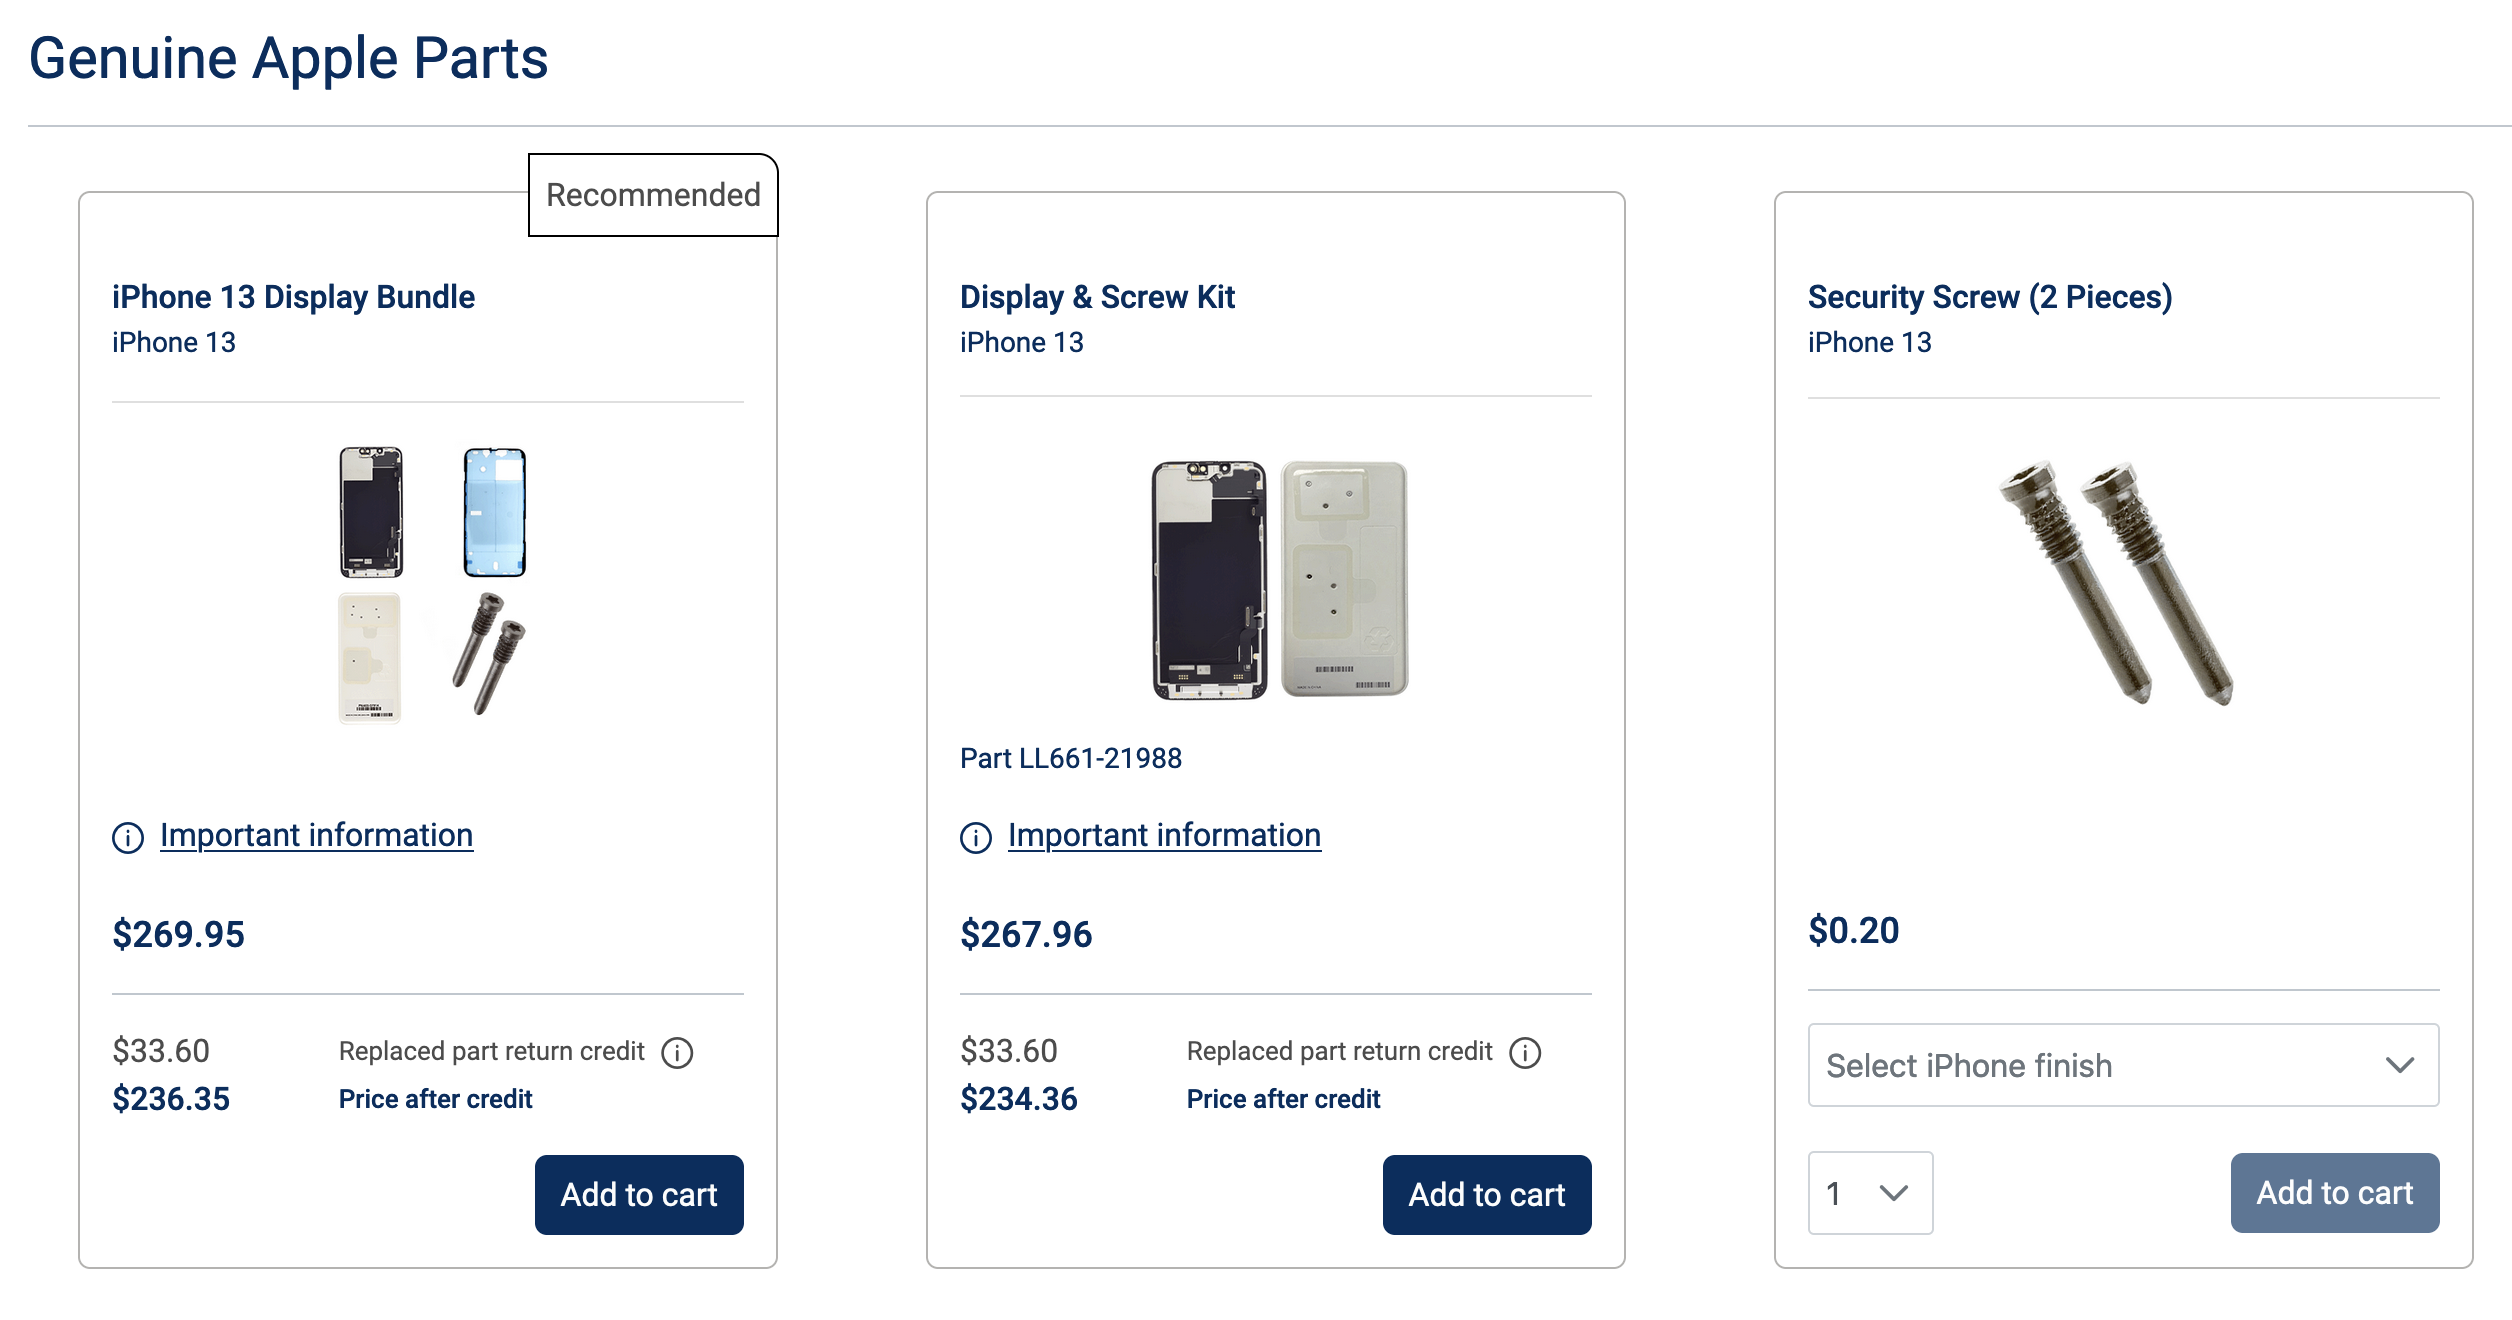
Task: Click info icon beside Display Bundle's Important information
Action: [128, 837]
